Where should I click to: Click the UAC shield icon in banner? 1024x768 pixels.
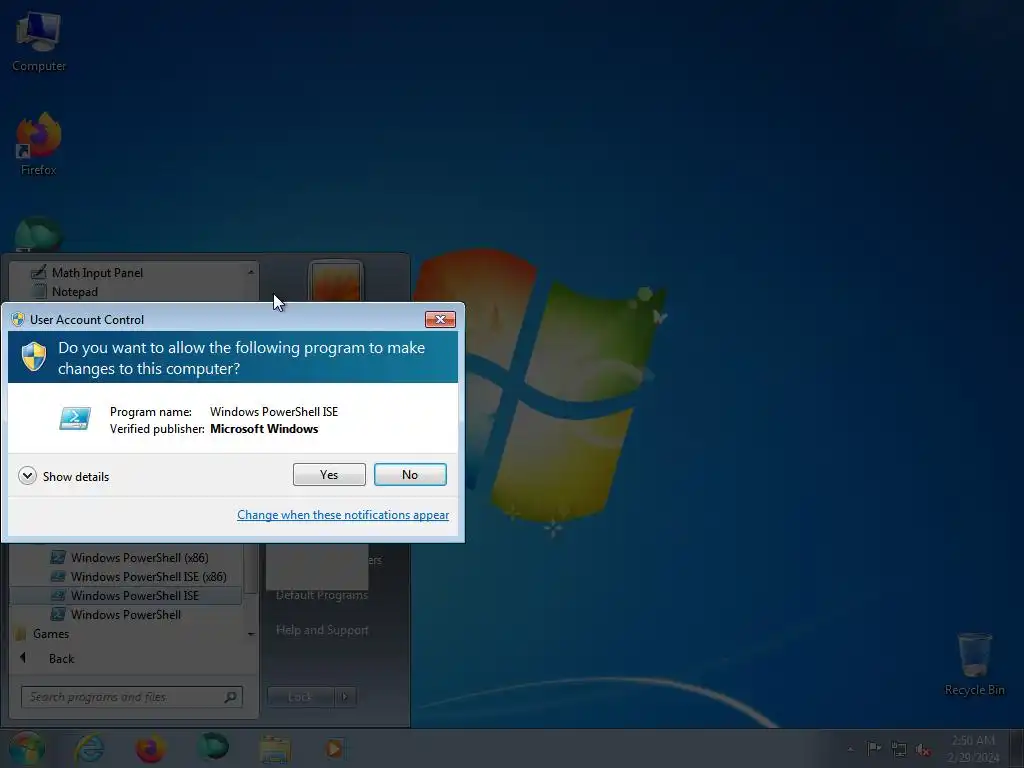point(34,357)
